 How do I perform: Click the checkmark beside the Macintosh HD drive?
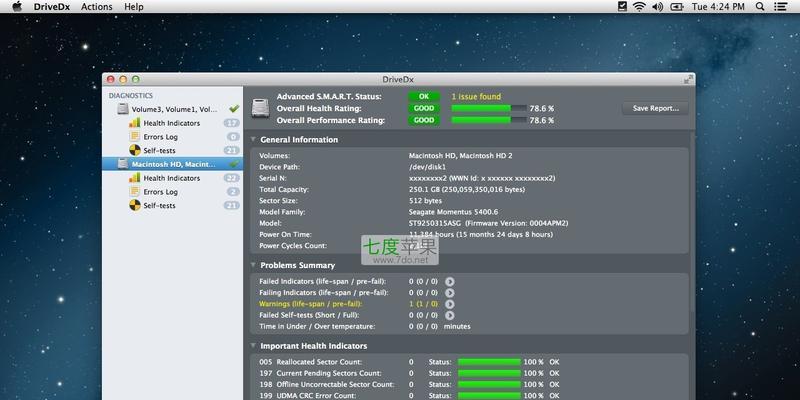[234, 164]
